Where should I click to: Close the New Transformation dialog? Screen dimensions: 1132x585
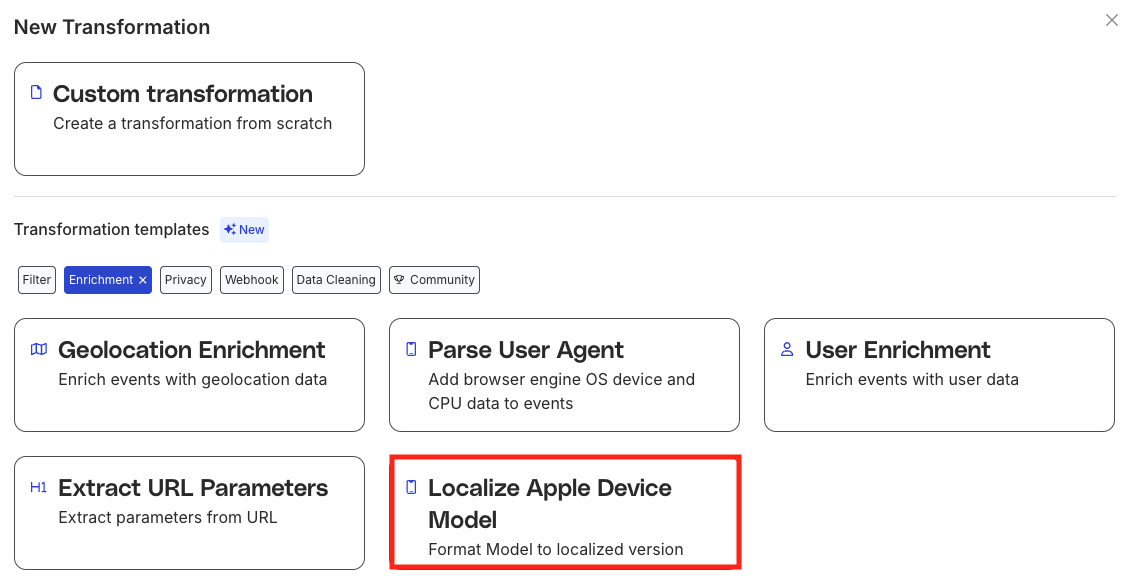1112,20
